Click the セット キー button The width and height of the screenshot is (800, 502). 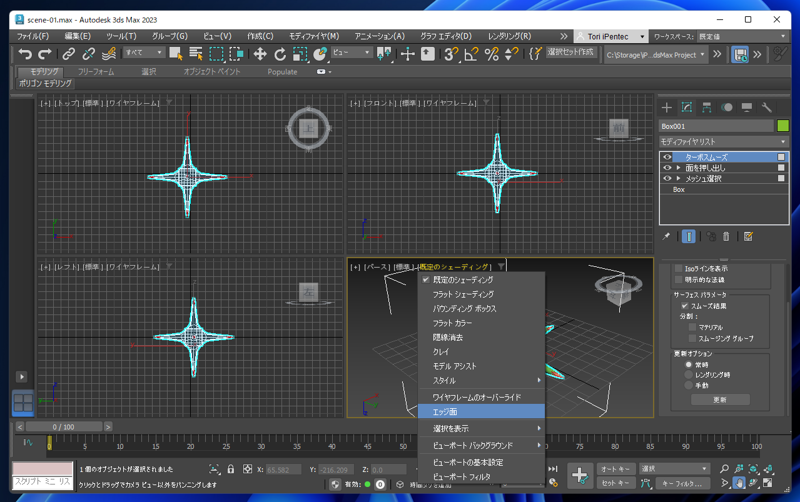[x=615, y=483]
